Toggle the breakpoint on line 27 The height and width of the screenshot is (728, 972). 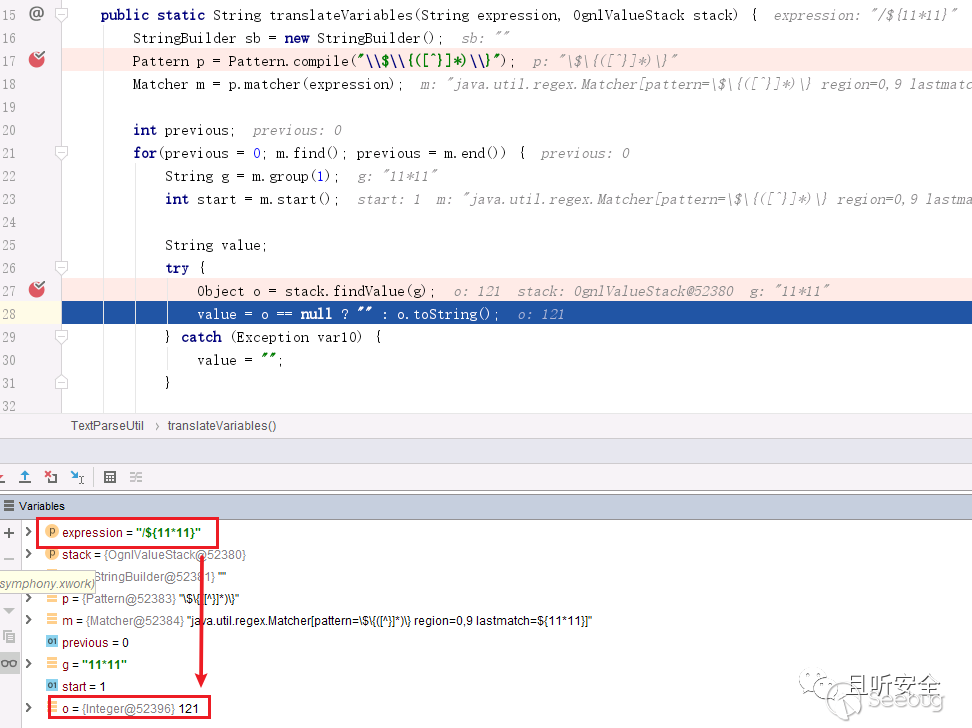pos(37,290)
